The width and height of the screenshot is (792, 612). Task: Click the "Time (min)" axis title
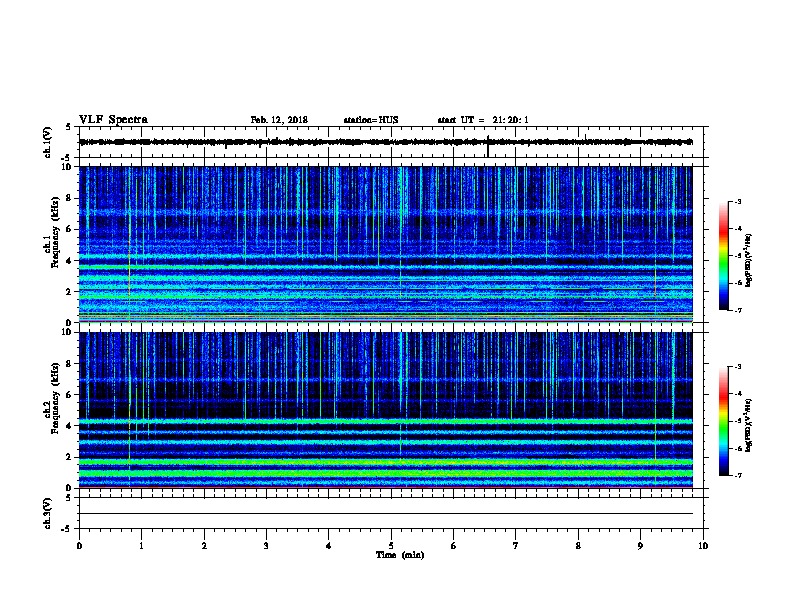(x=400, y=555)
